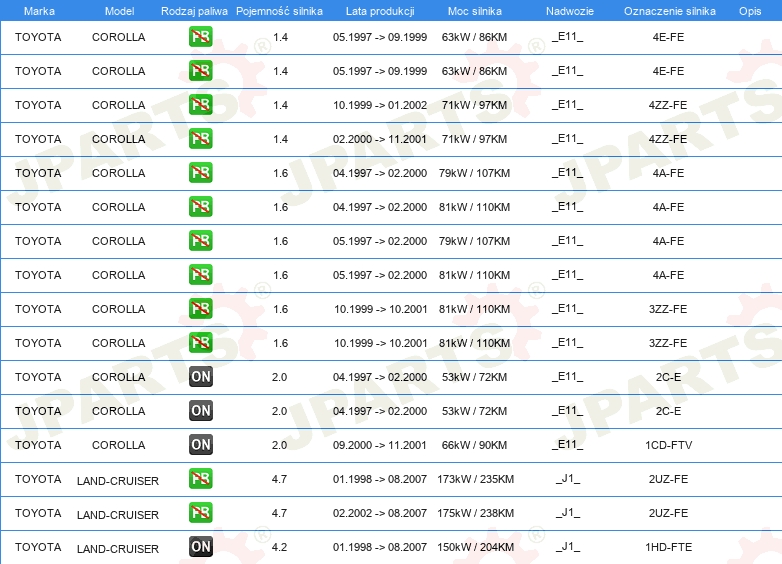This screenshot has width=782, height=564.
Task: Click the petrol icon in the 02.2000 -> 11.2001 row
Action: [200, 139]
